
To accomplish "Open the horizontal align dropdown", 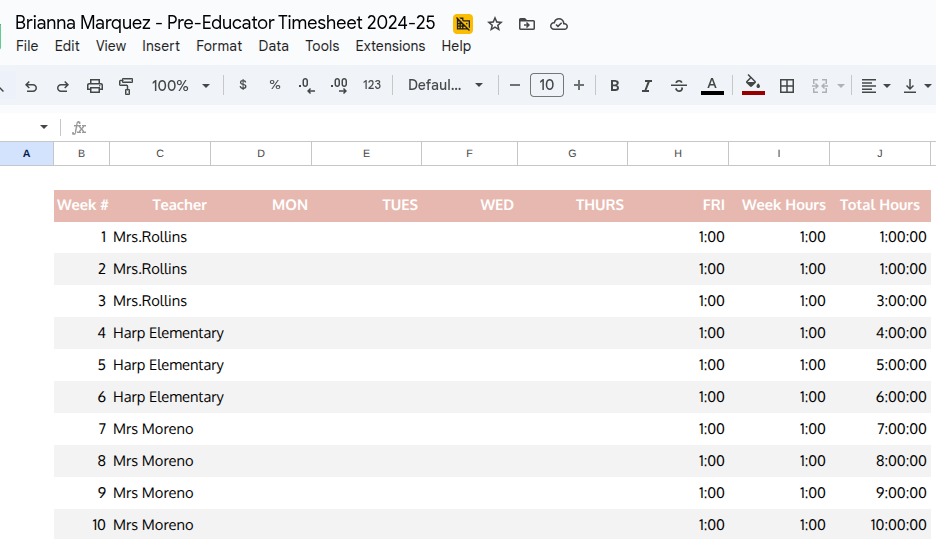I will (x=875, y=86).
